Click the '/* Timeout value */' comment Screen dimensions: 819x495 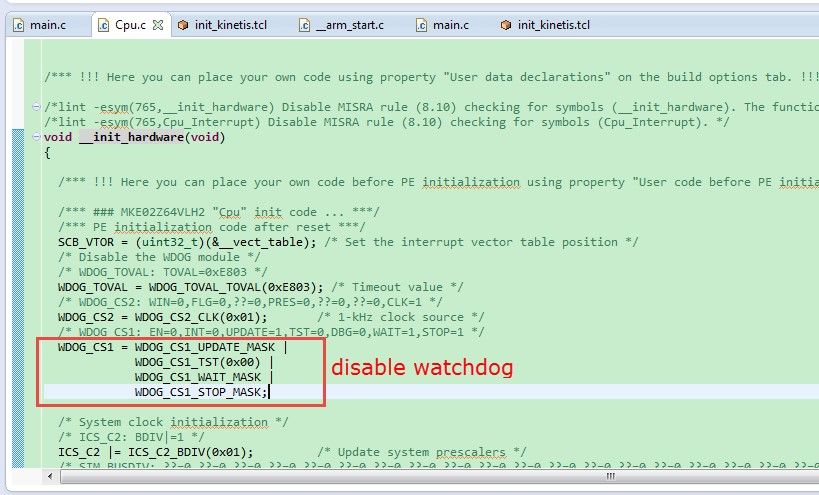[397, 287]
